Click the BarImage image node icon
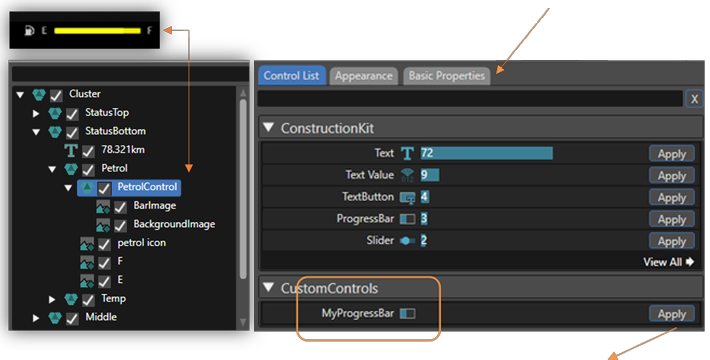 [103, 206]
